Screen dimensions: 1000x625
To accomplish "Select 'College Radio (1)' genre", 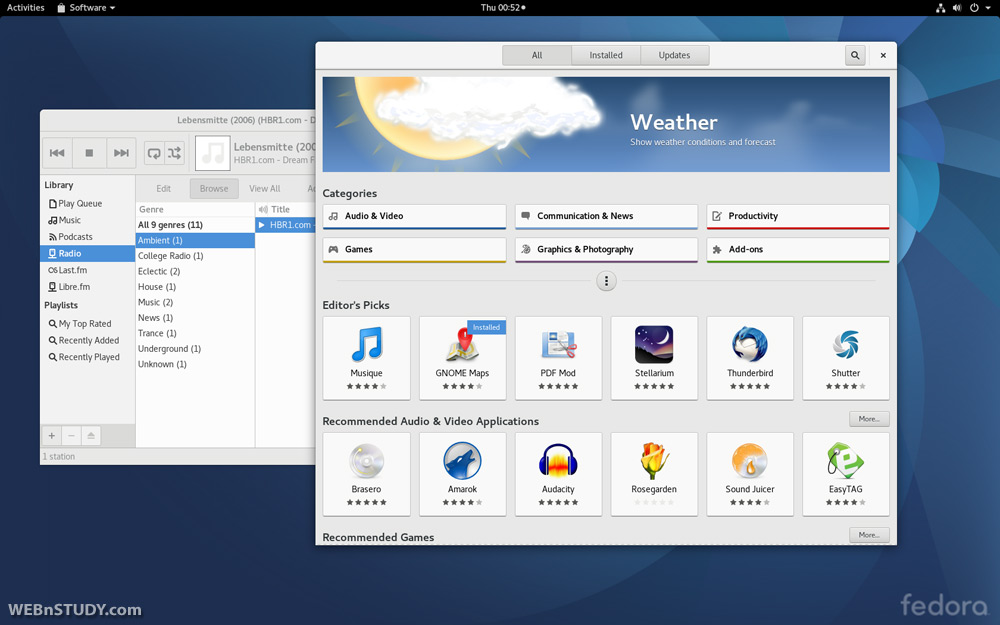I will (195, 256).
